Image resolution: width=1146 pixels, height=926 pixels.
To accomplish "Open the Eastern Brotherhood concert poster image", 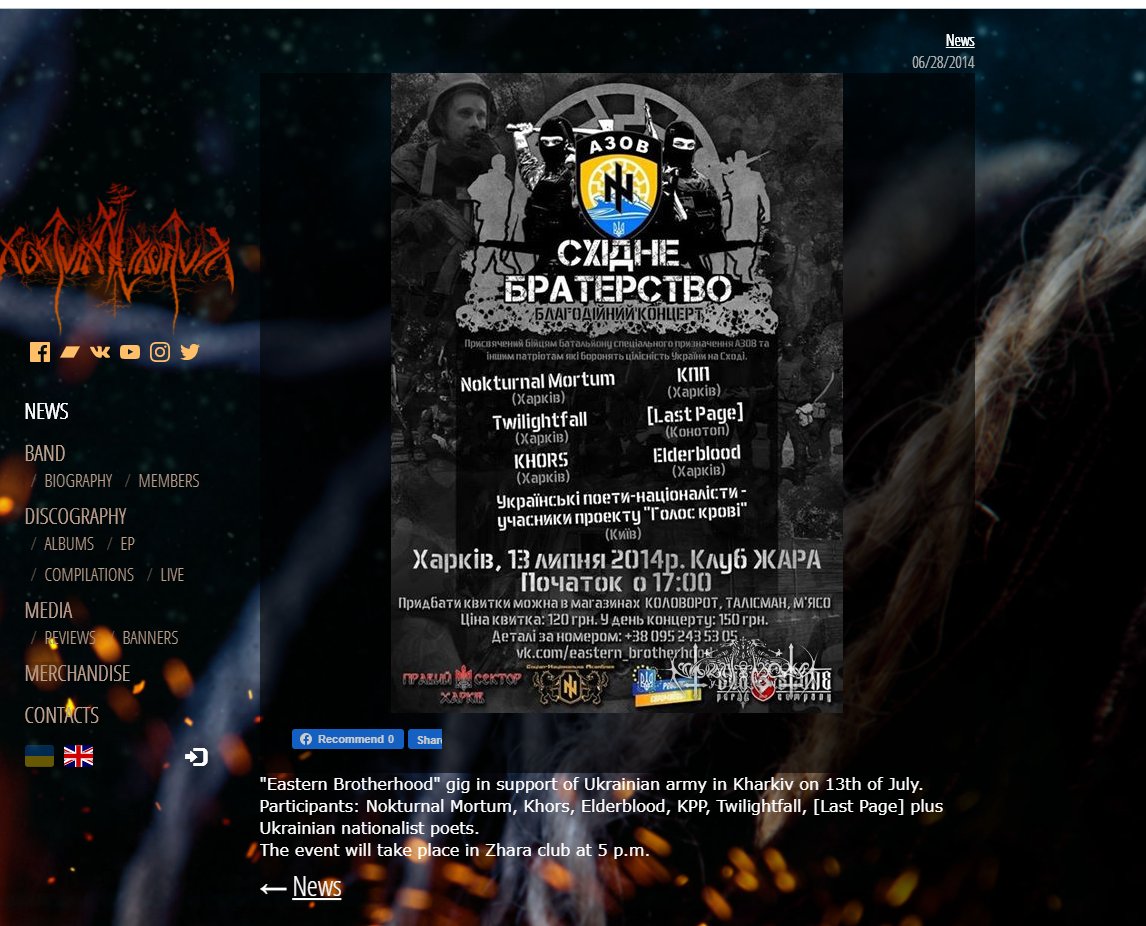I will [616, 392].
